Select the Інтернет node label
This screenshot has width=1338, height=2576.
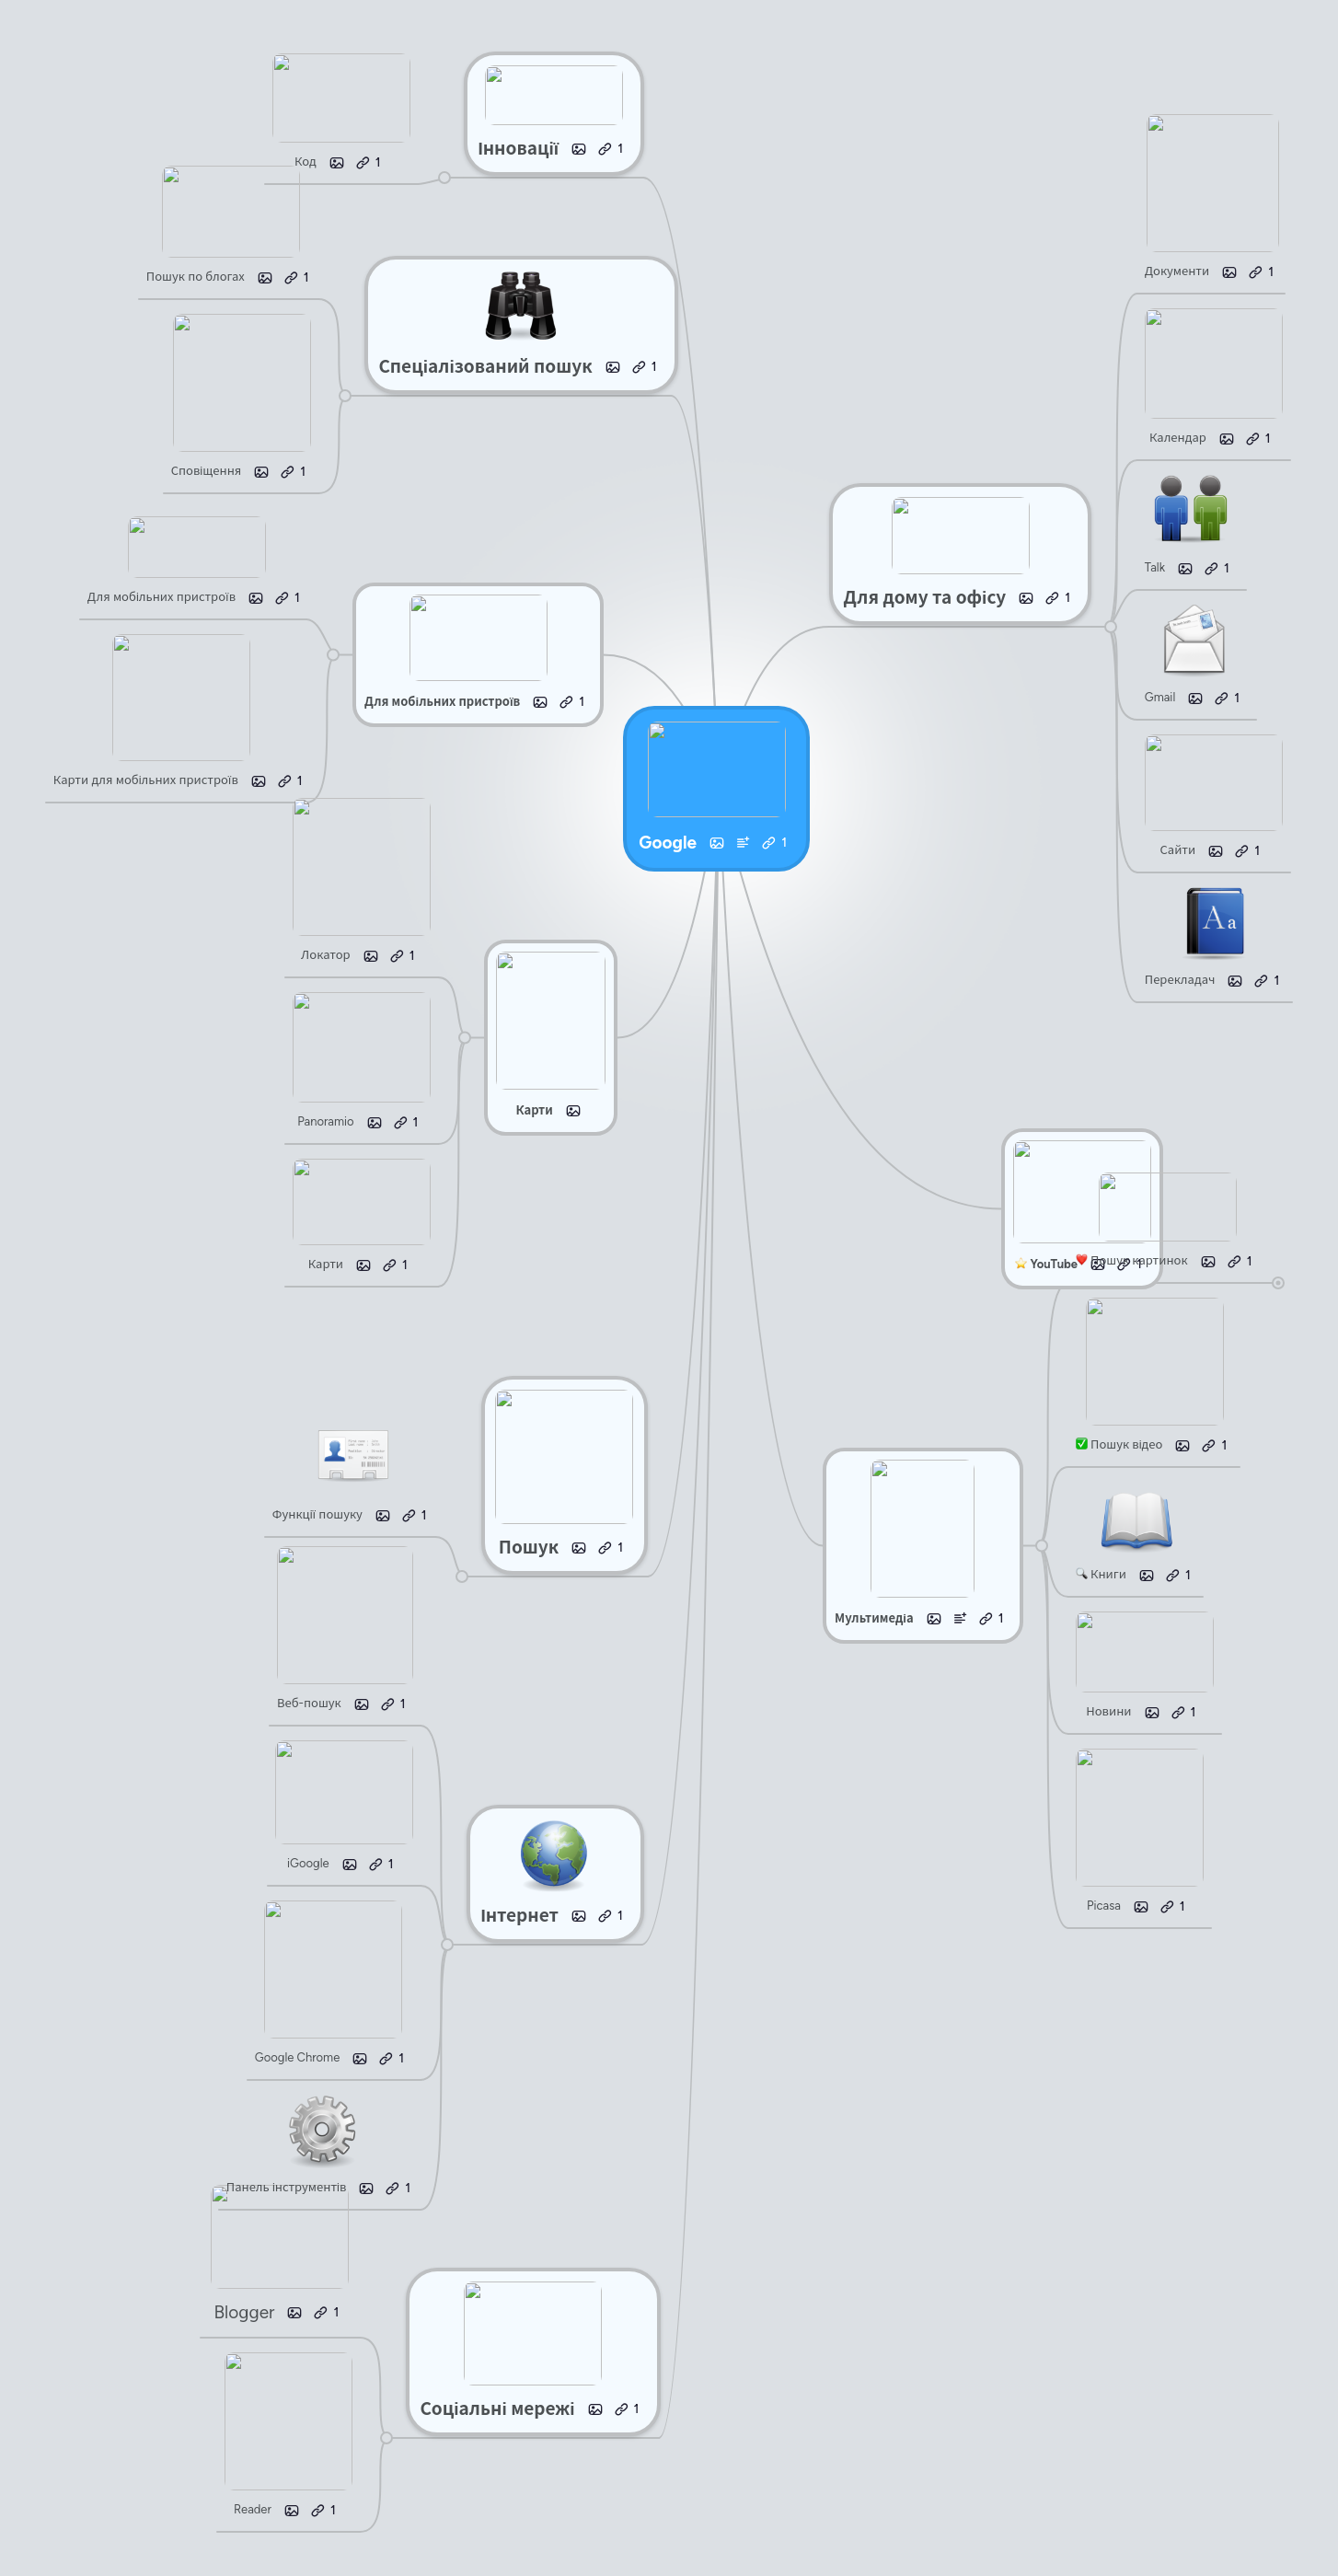[519, 1916]
